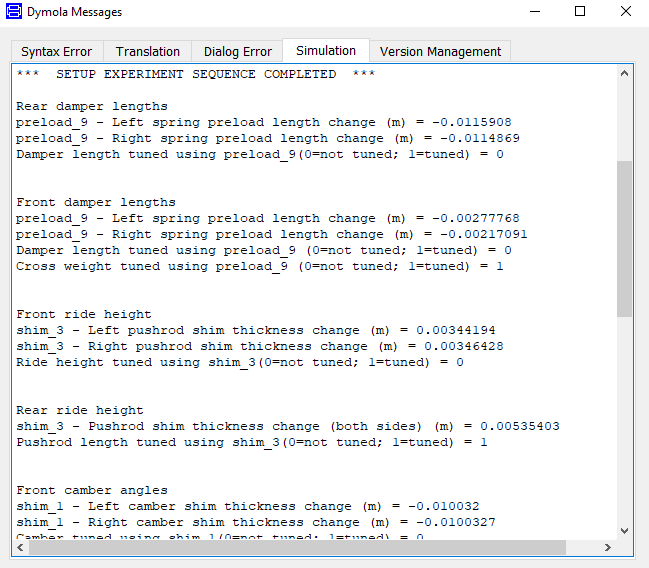This screenshot has width=649, height=568.
Task: Click the 'Rear ride height' heading
Action: 80,410
